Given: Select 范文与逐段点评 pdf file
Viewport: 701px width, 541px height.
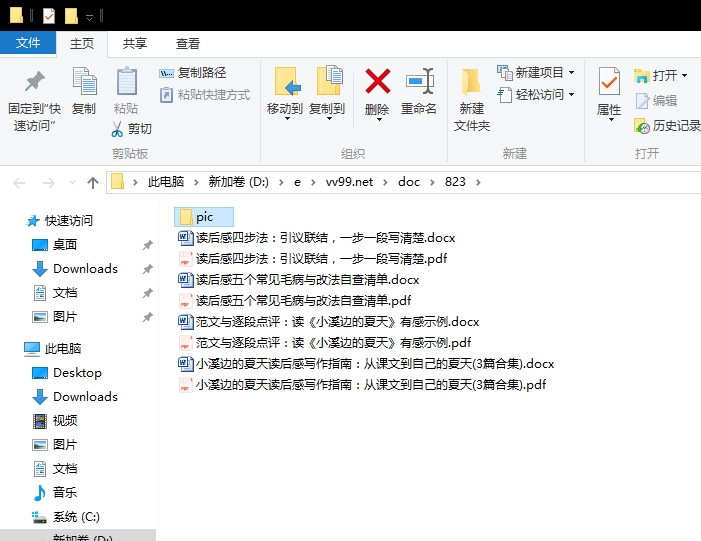Looking at the screenshot, I should (x=325, y=343).
